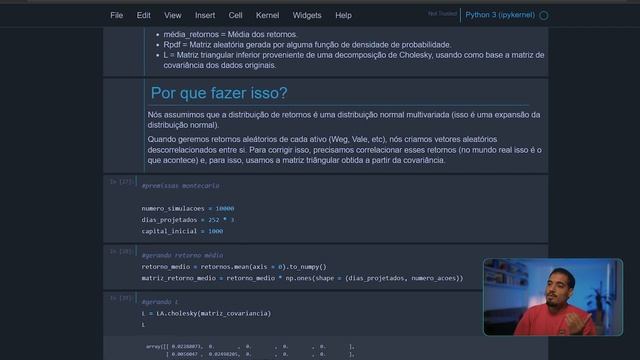Click the code line 'numero_simulacoes = 10000'
This screenshot has height=360, width=640.
[x=188, y=209]
